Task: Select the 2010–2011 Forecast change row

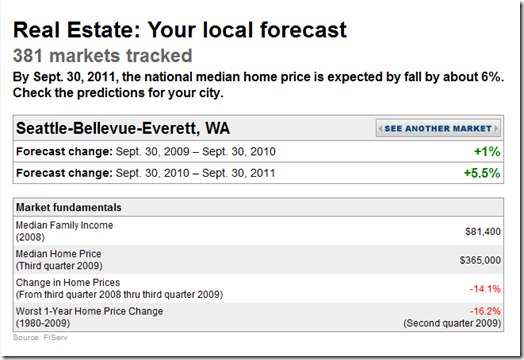Action: 258,173
